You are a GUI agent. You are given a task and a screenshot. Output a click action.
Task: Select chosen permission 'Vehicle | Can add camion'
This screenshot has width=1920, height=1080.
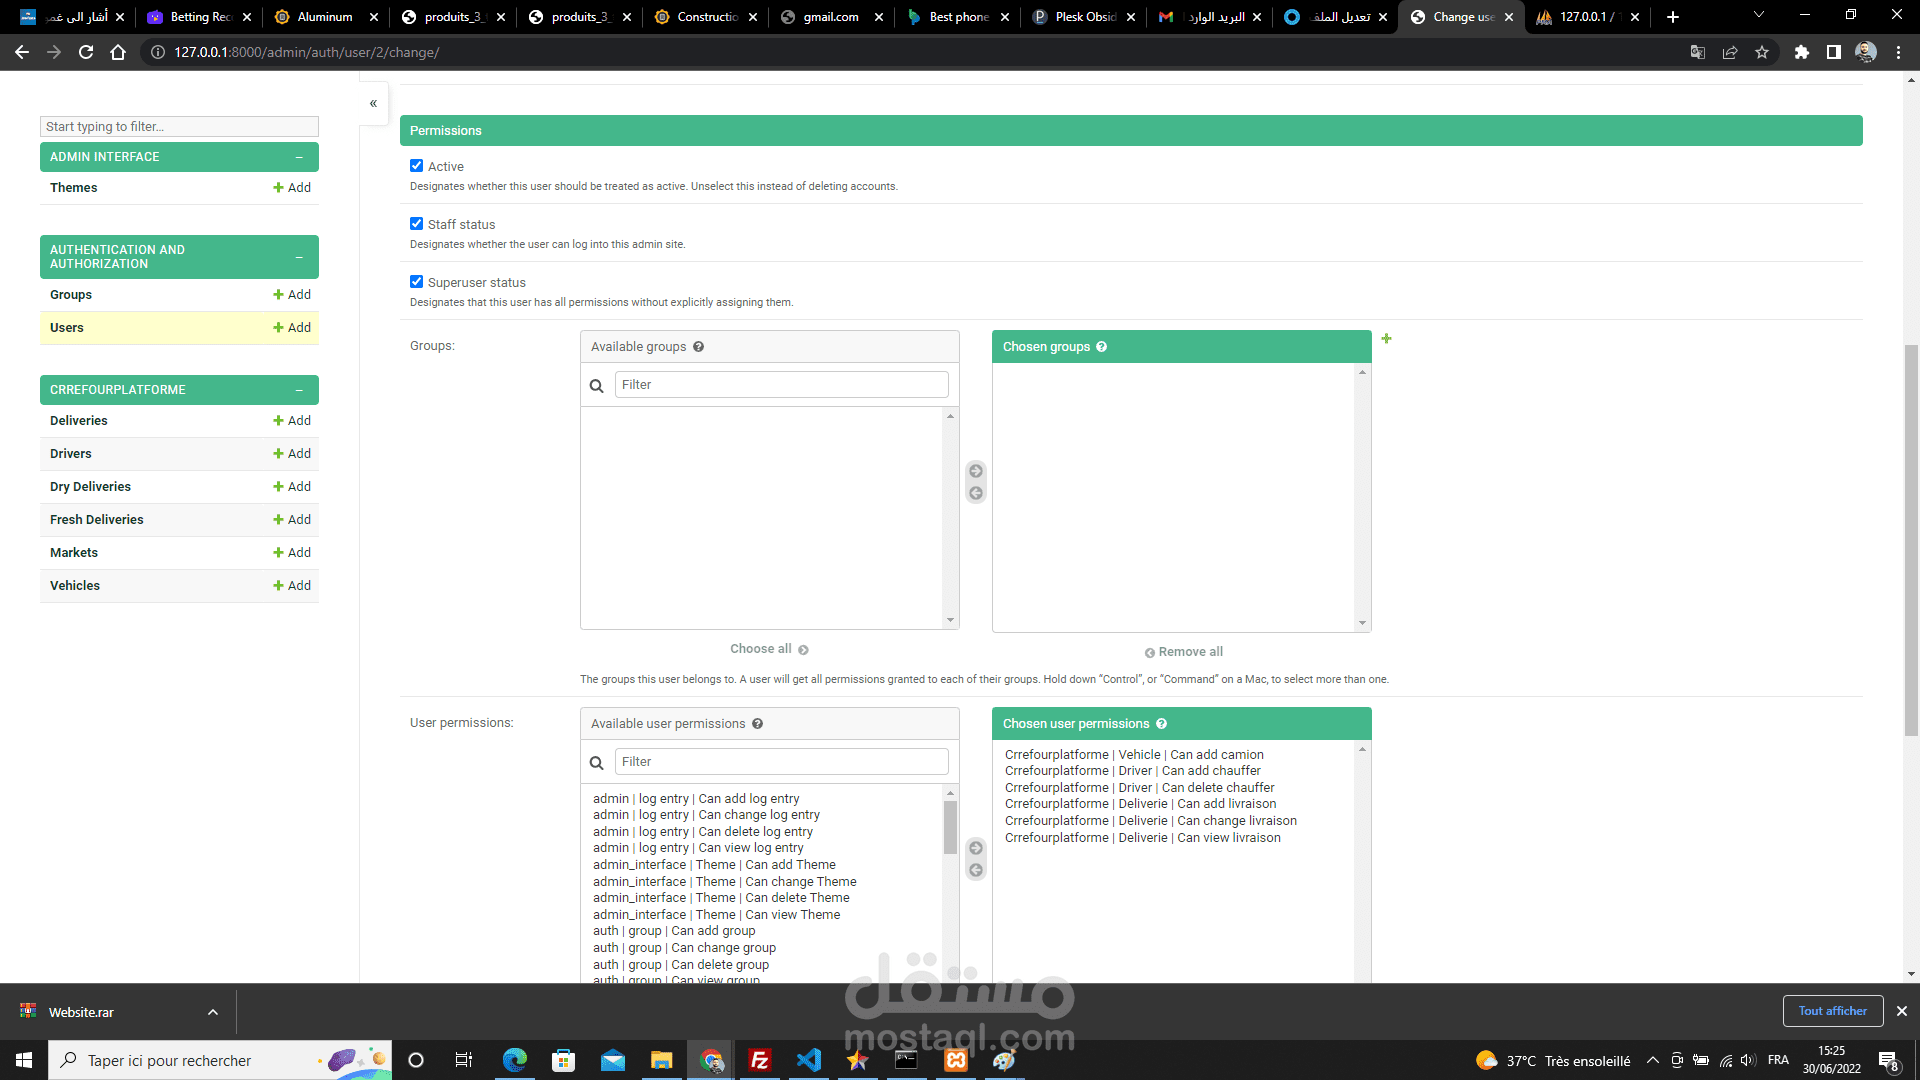pos(1134,755)
